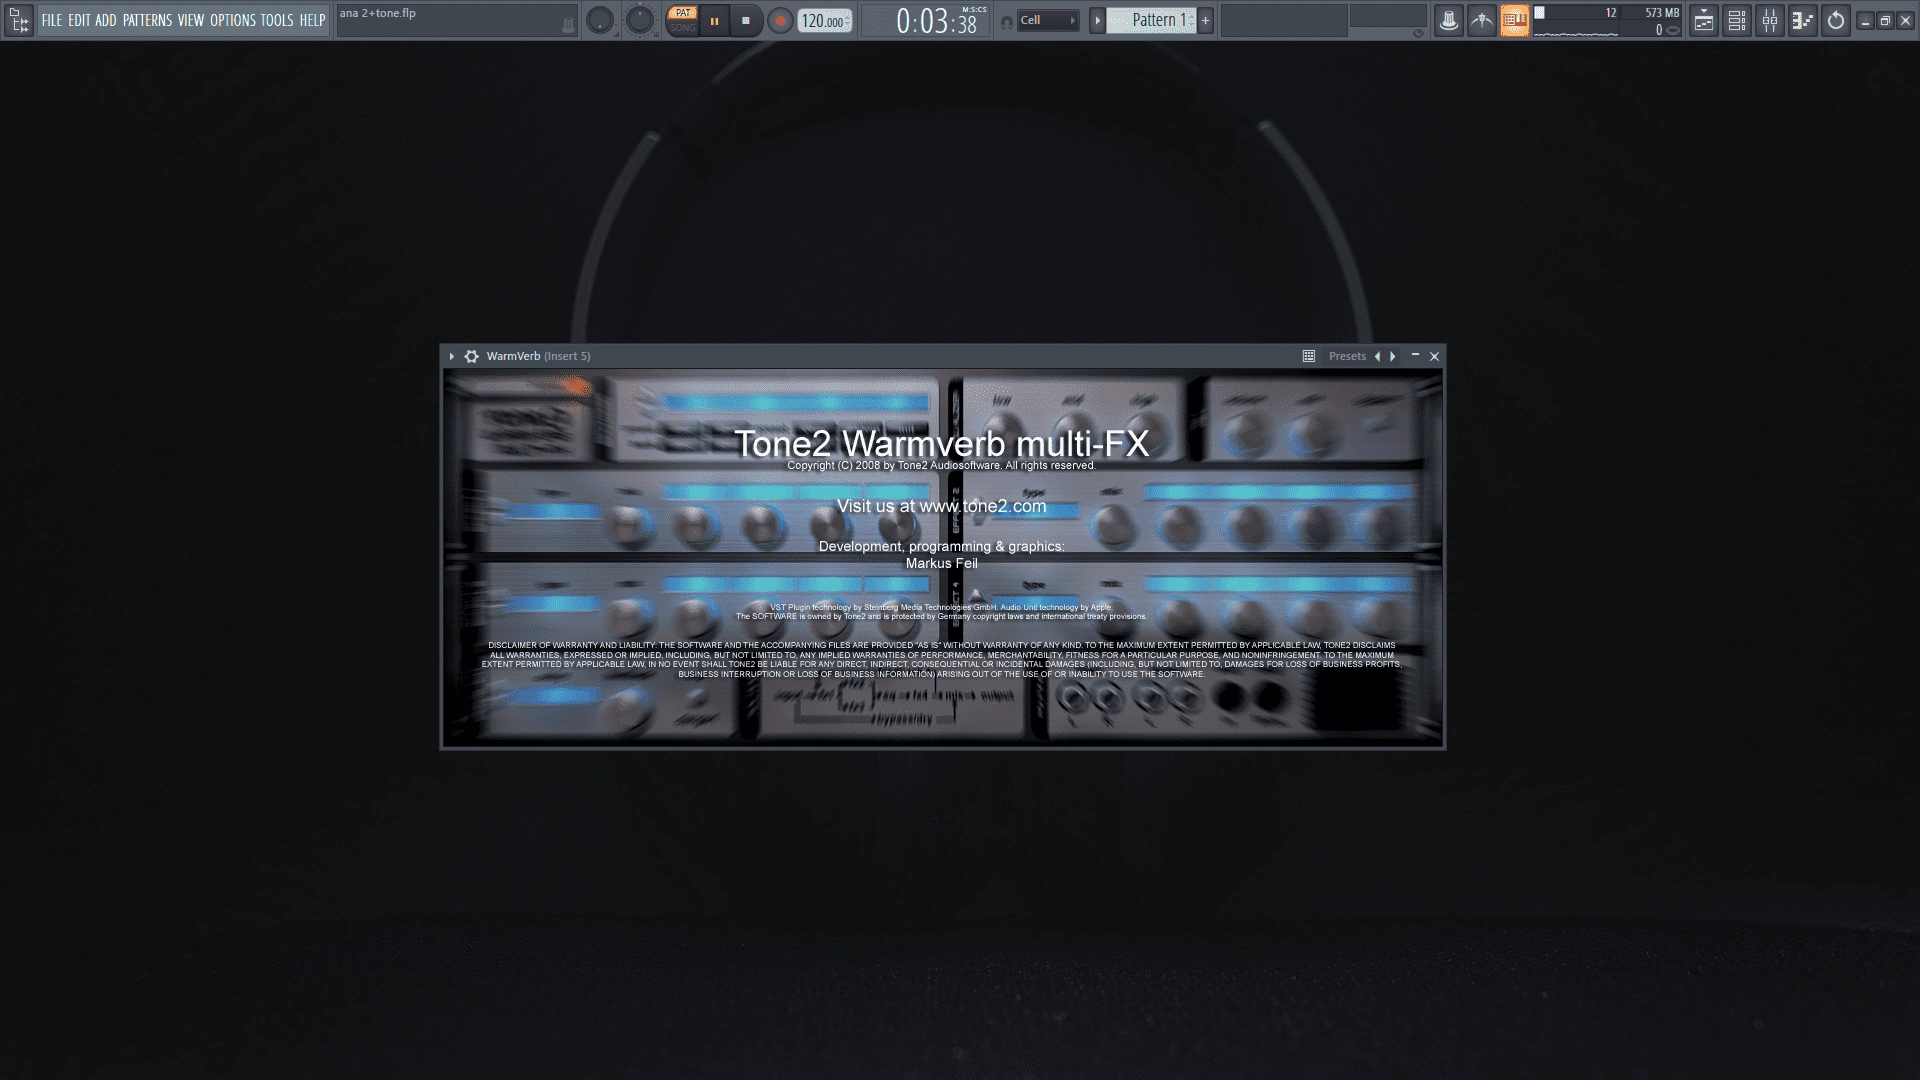1920x1080 pixels.
Task: Minimize the FL Studio main window
Action: [x=1865, y=20]
